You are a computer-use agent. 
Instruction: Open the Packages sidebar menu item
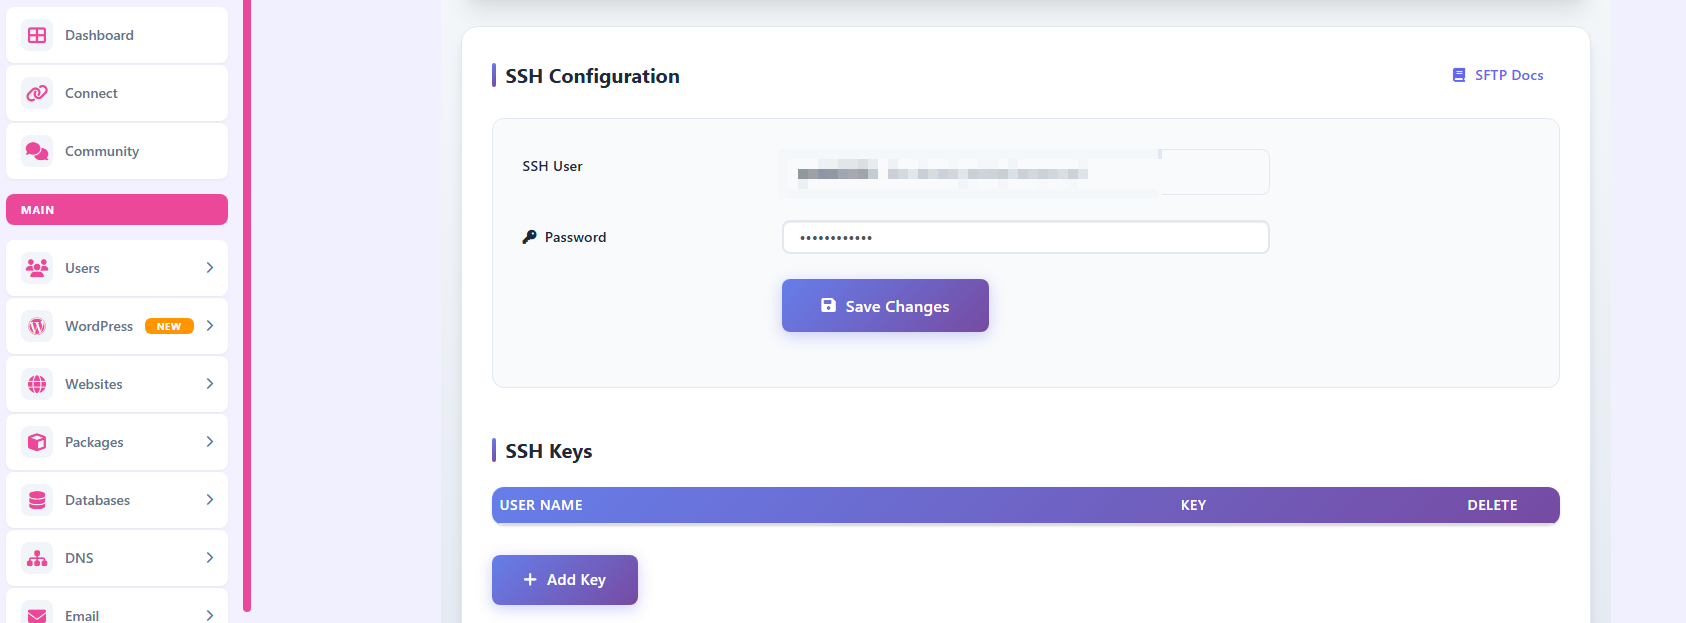tap(117, 442)
